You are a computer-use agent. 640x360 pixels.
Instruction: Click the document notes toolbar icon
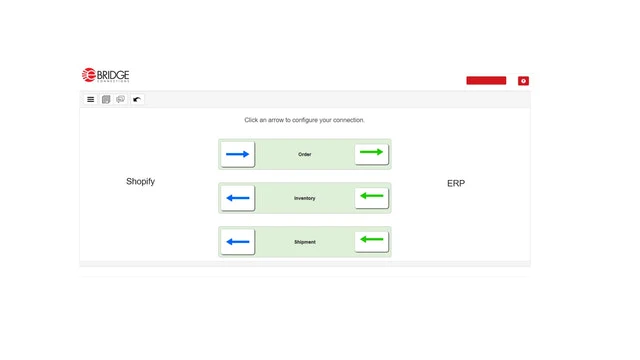pyautogui.click(x=106, y=99)
